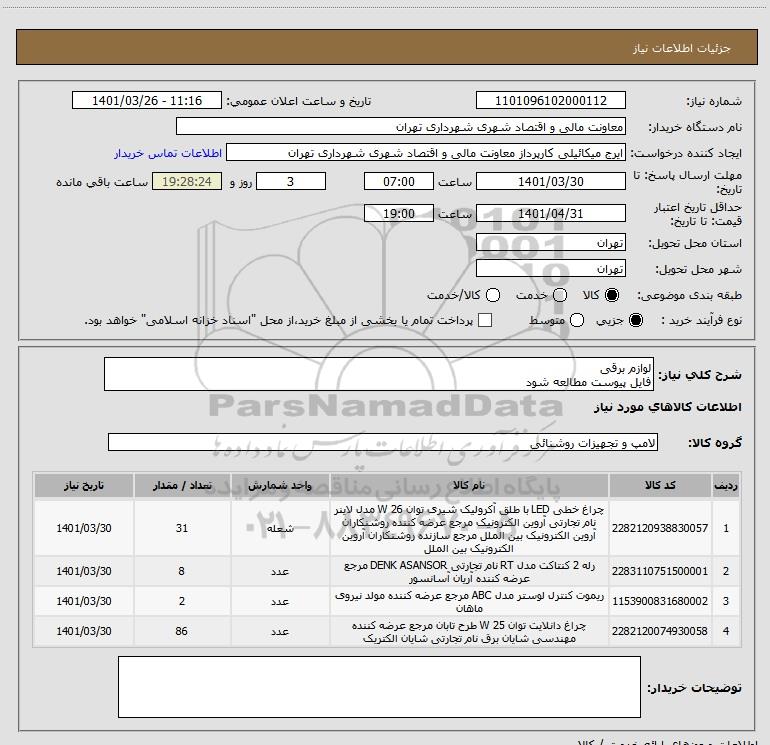Click the کد کالا column header
The image size is (770, 745).
pyautogui.click(x=660, y=486)
